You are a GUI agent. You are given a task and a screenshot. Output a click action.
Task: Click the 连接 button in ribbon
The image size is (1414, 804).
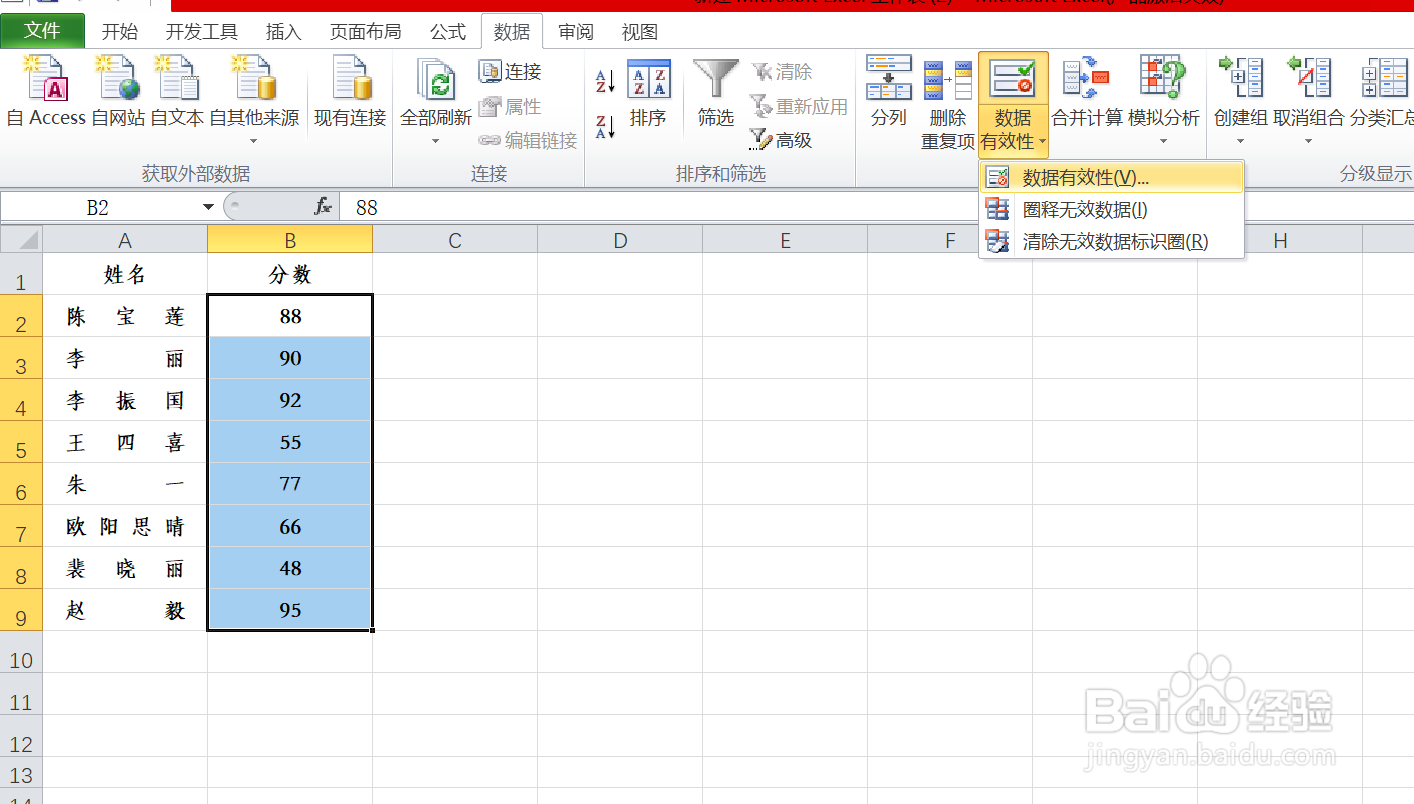click(510, 72)
